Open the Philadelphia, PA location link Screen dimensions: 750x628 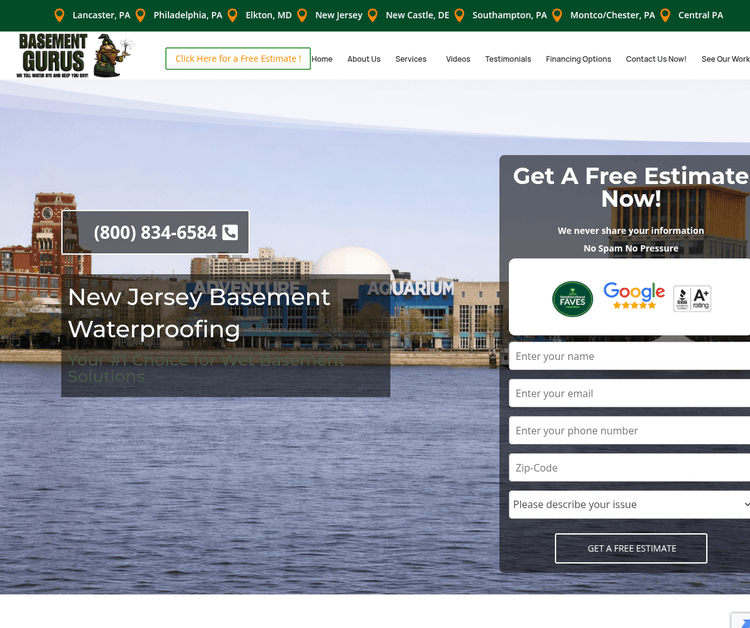coord(188,15)
